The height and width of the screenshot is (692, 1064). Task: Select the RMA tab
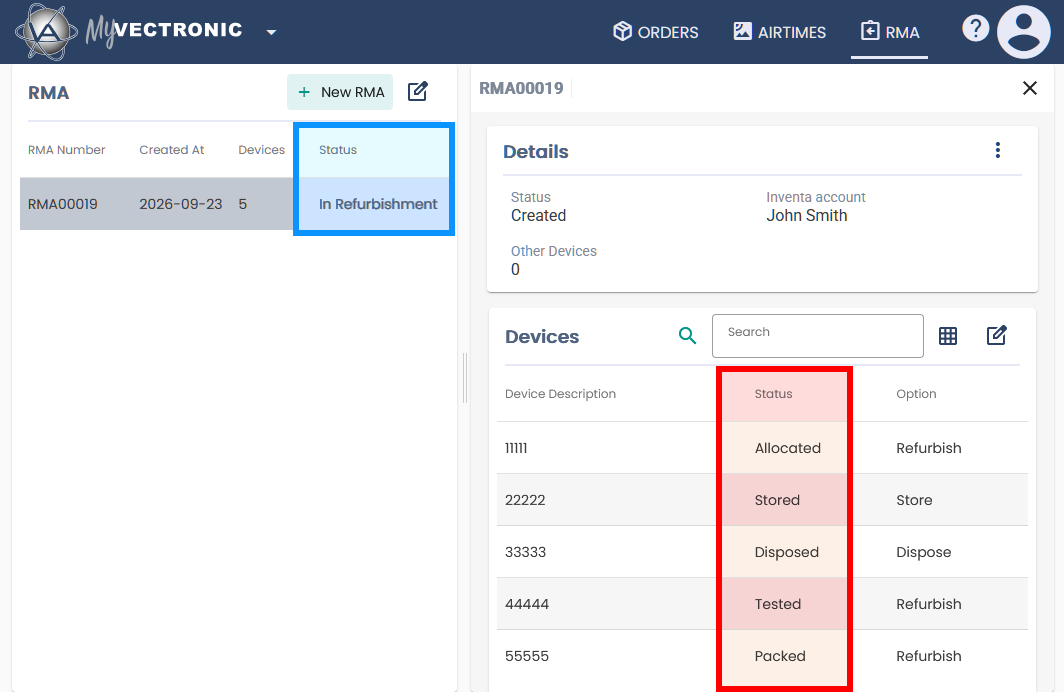890,32
